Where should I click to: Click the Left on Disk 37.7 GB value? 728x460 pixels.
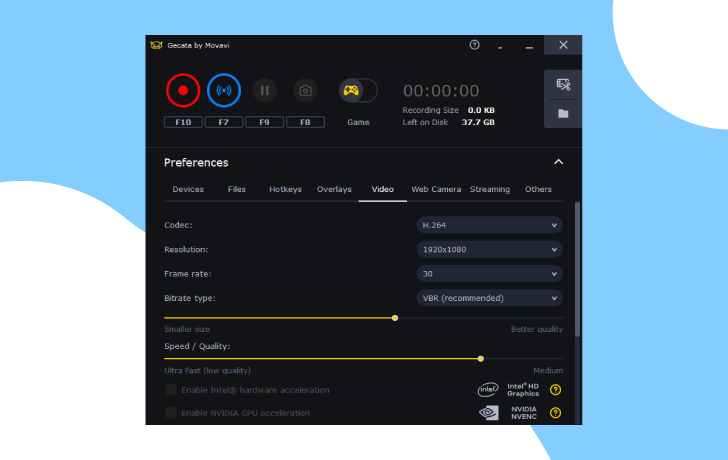point(478,122)
